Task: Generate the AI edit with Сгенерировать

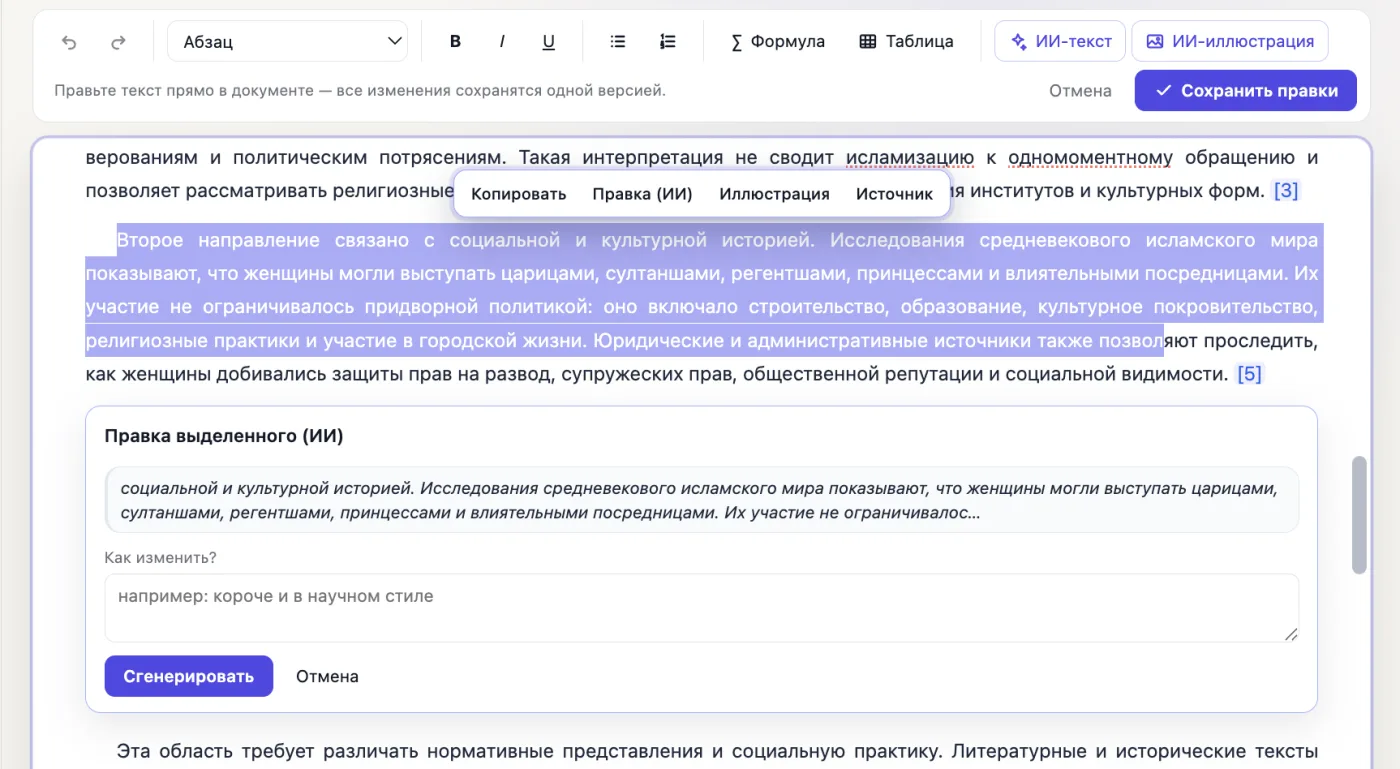Action: 189,676
